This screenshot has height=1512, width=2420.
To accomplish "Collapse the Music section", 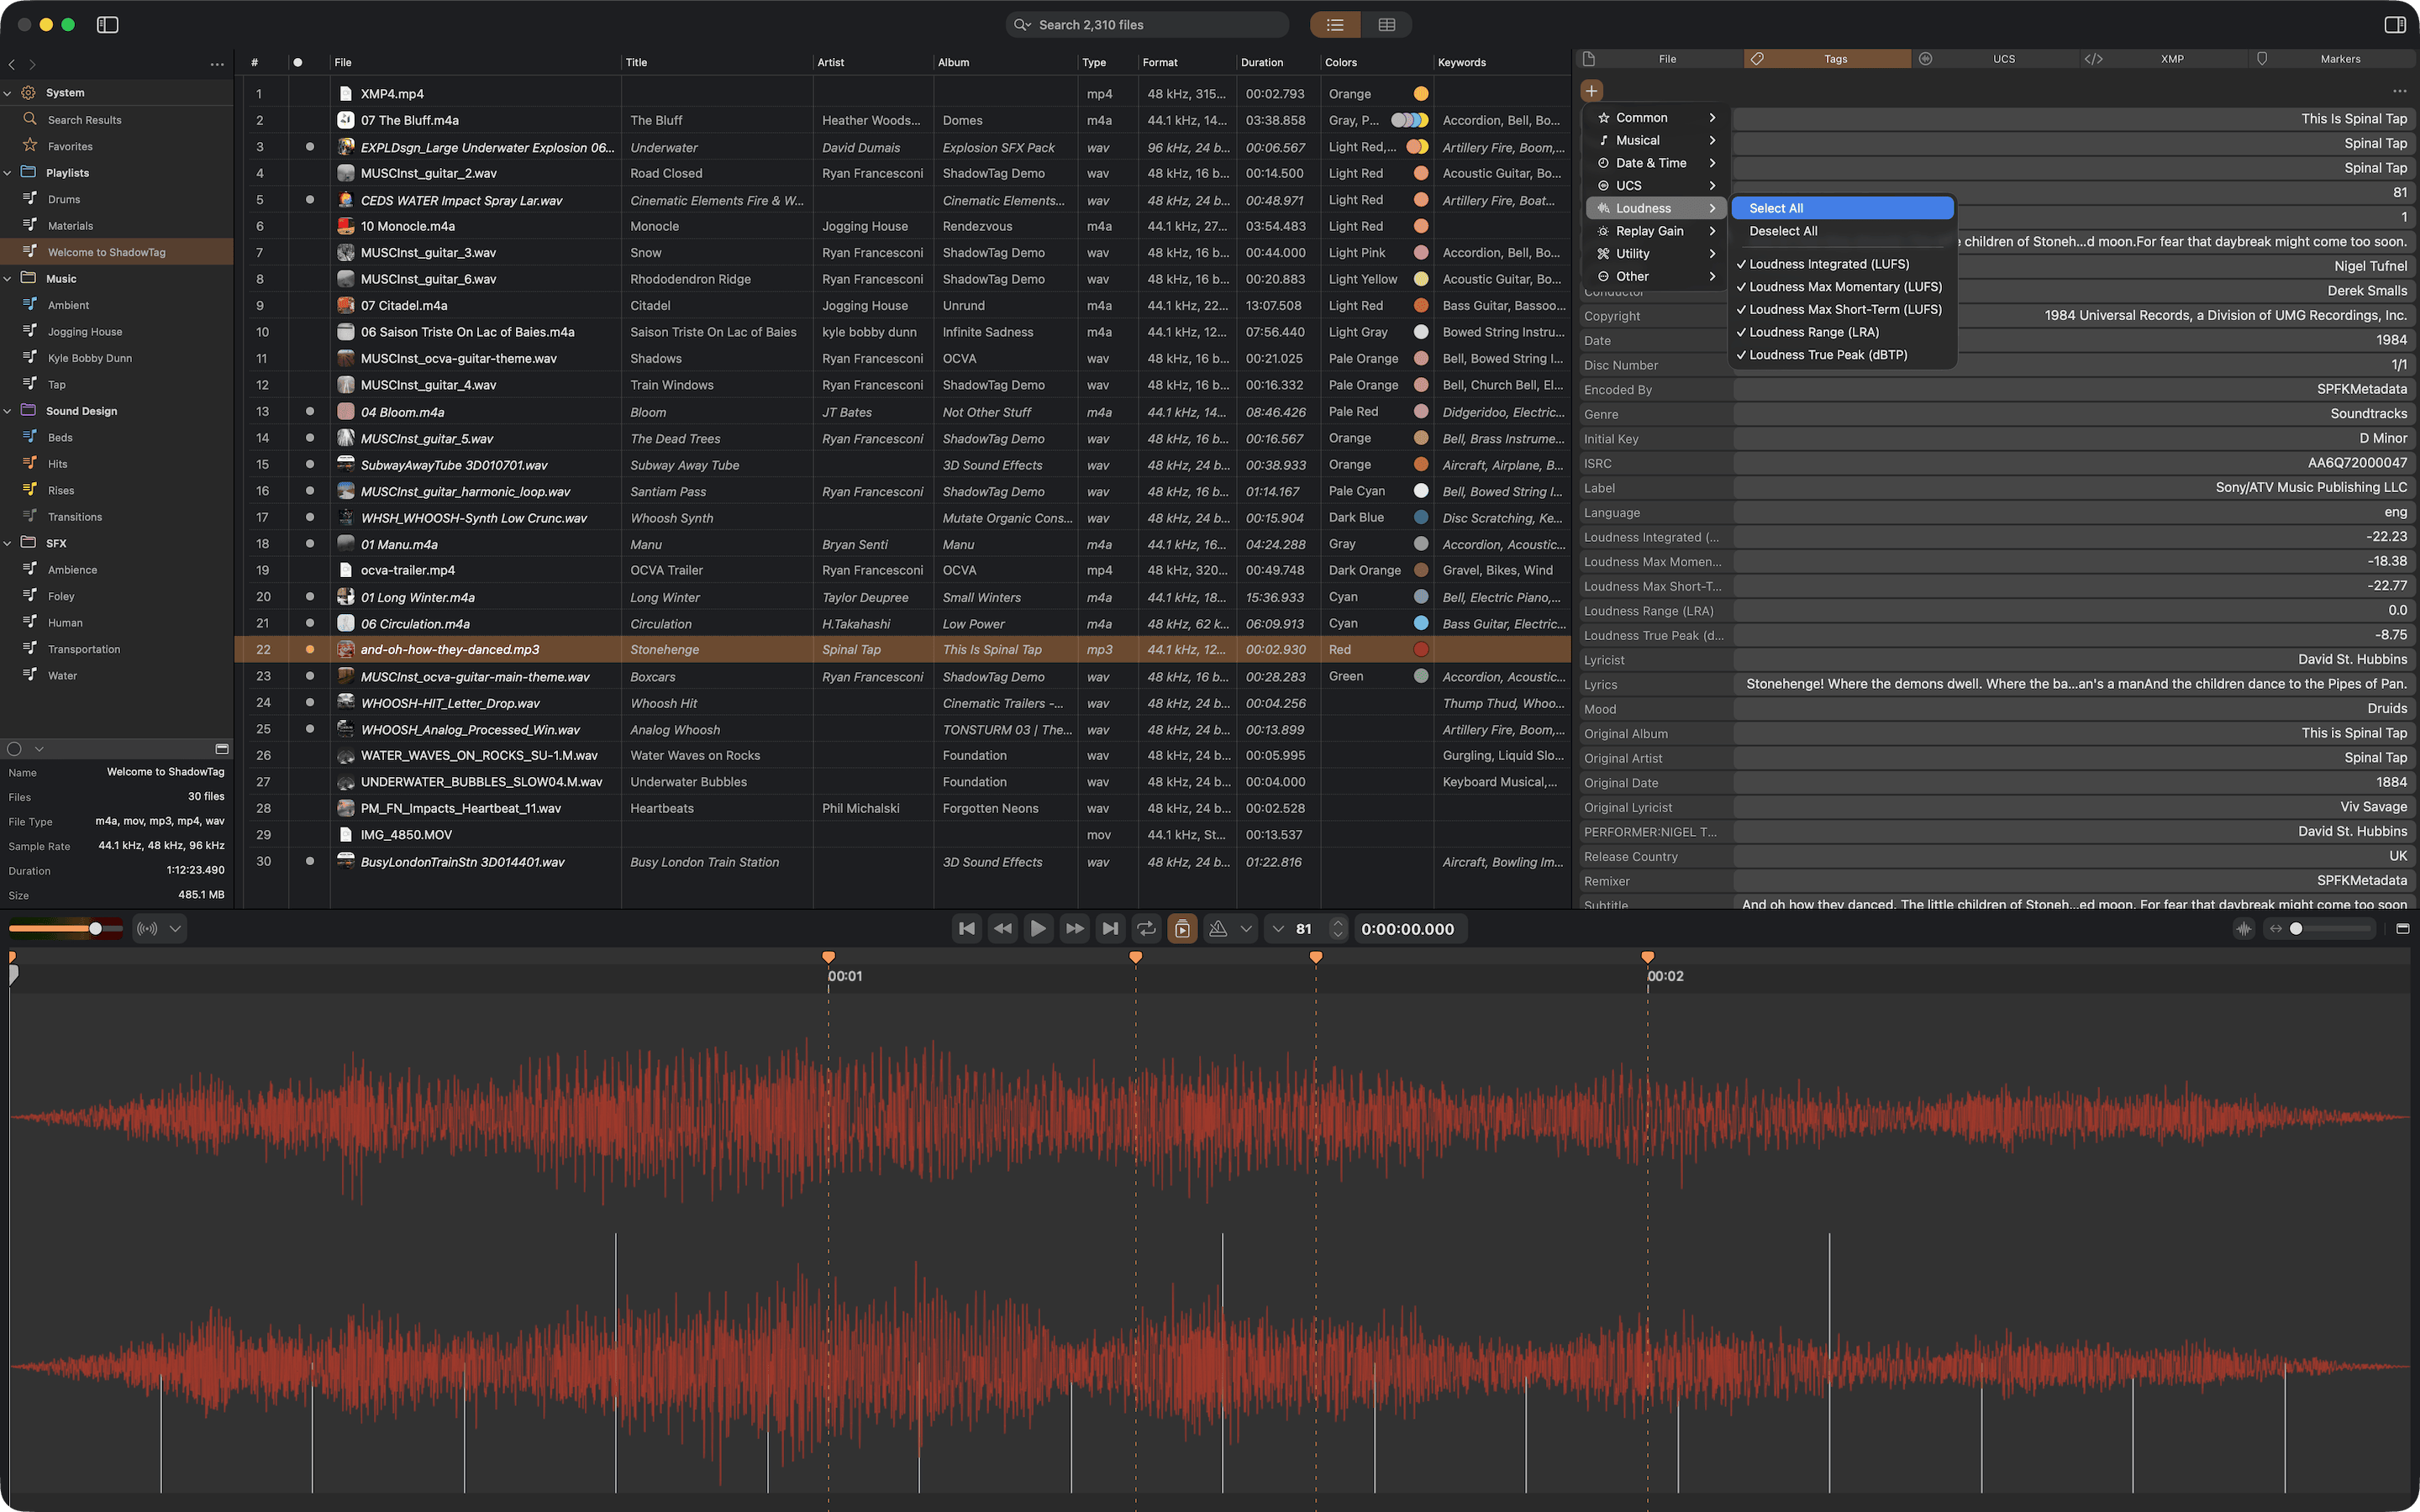I will (8, 278).
